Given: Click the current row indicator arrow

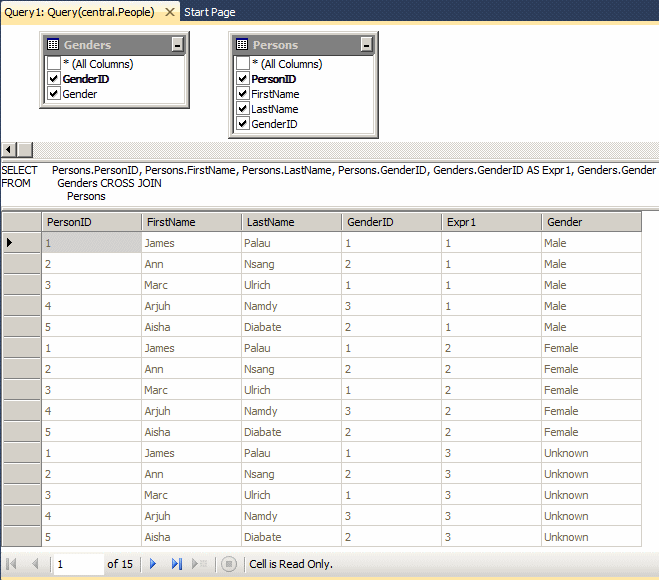Looking at the screenshot, I should tap(10, 242).
